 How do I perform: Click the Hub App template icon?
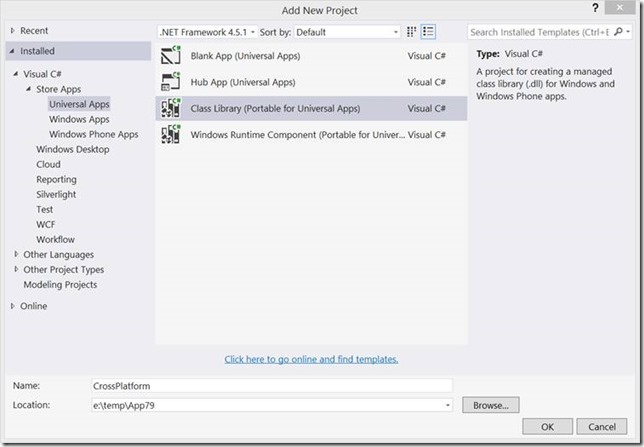(x=171, y=82)
